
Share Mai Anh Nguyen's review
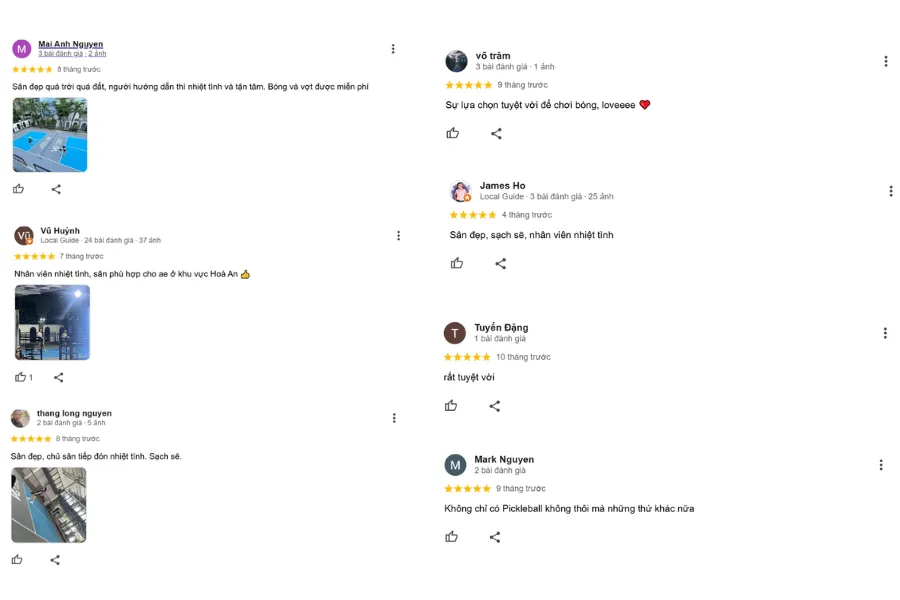click(56, 189)
